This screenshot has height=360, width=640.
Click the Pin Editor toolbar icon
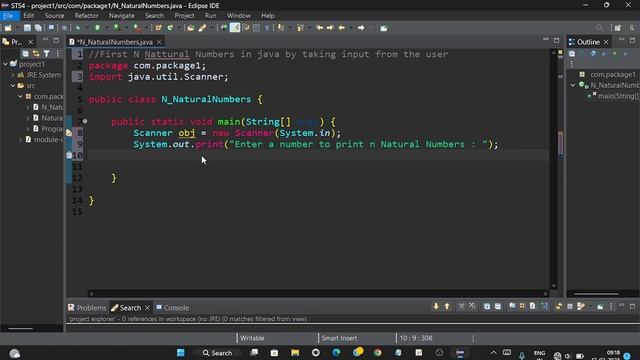coord(384,28)
